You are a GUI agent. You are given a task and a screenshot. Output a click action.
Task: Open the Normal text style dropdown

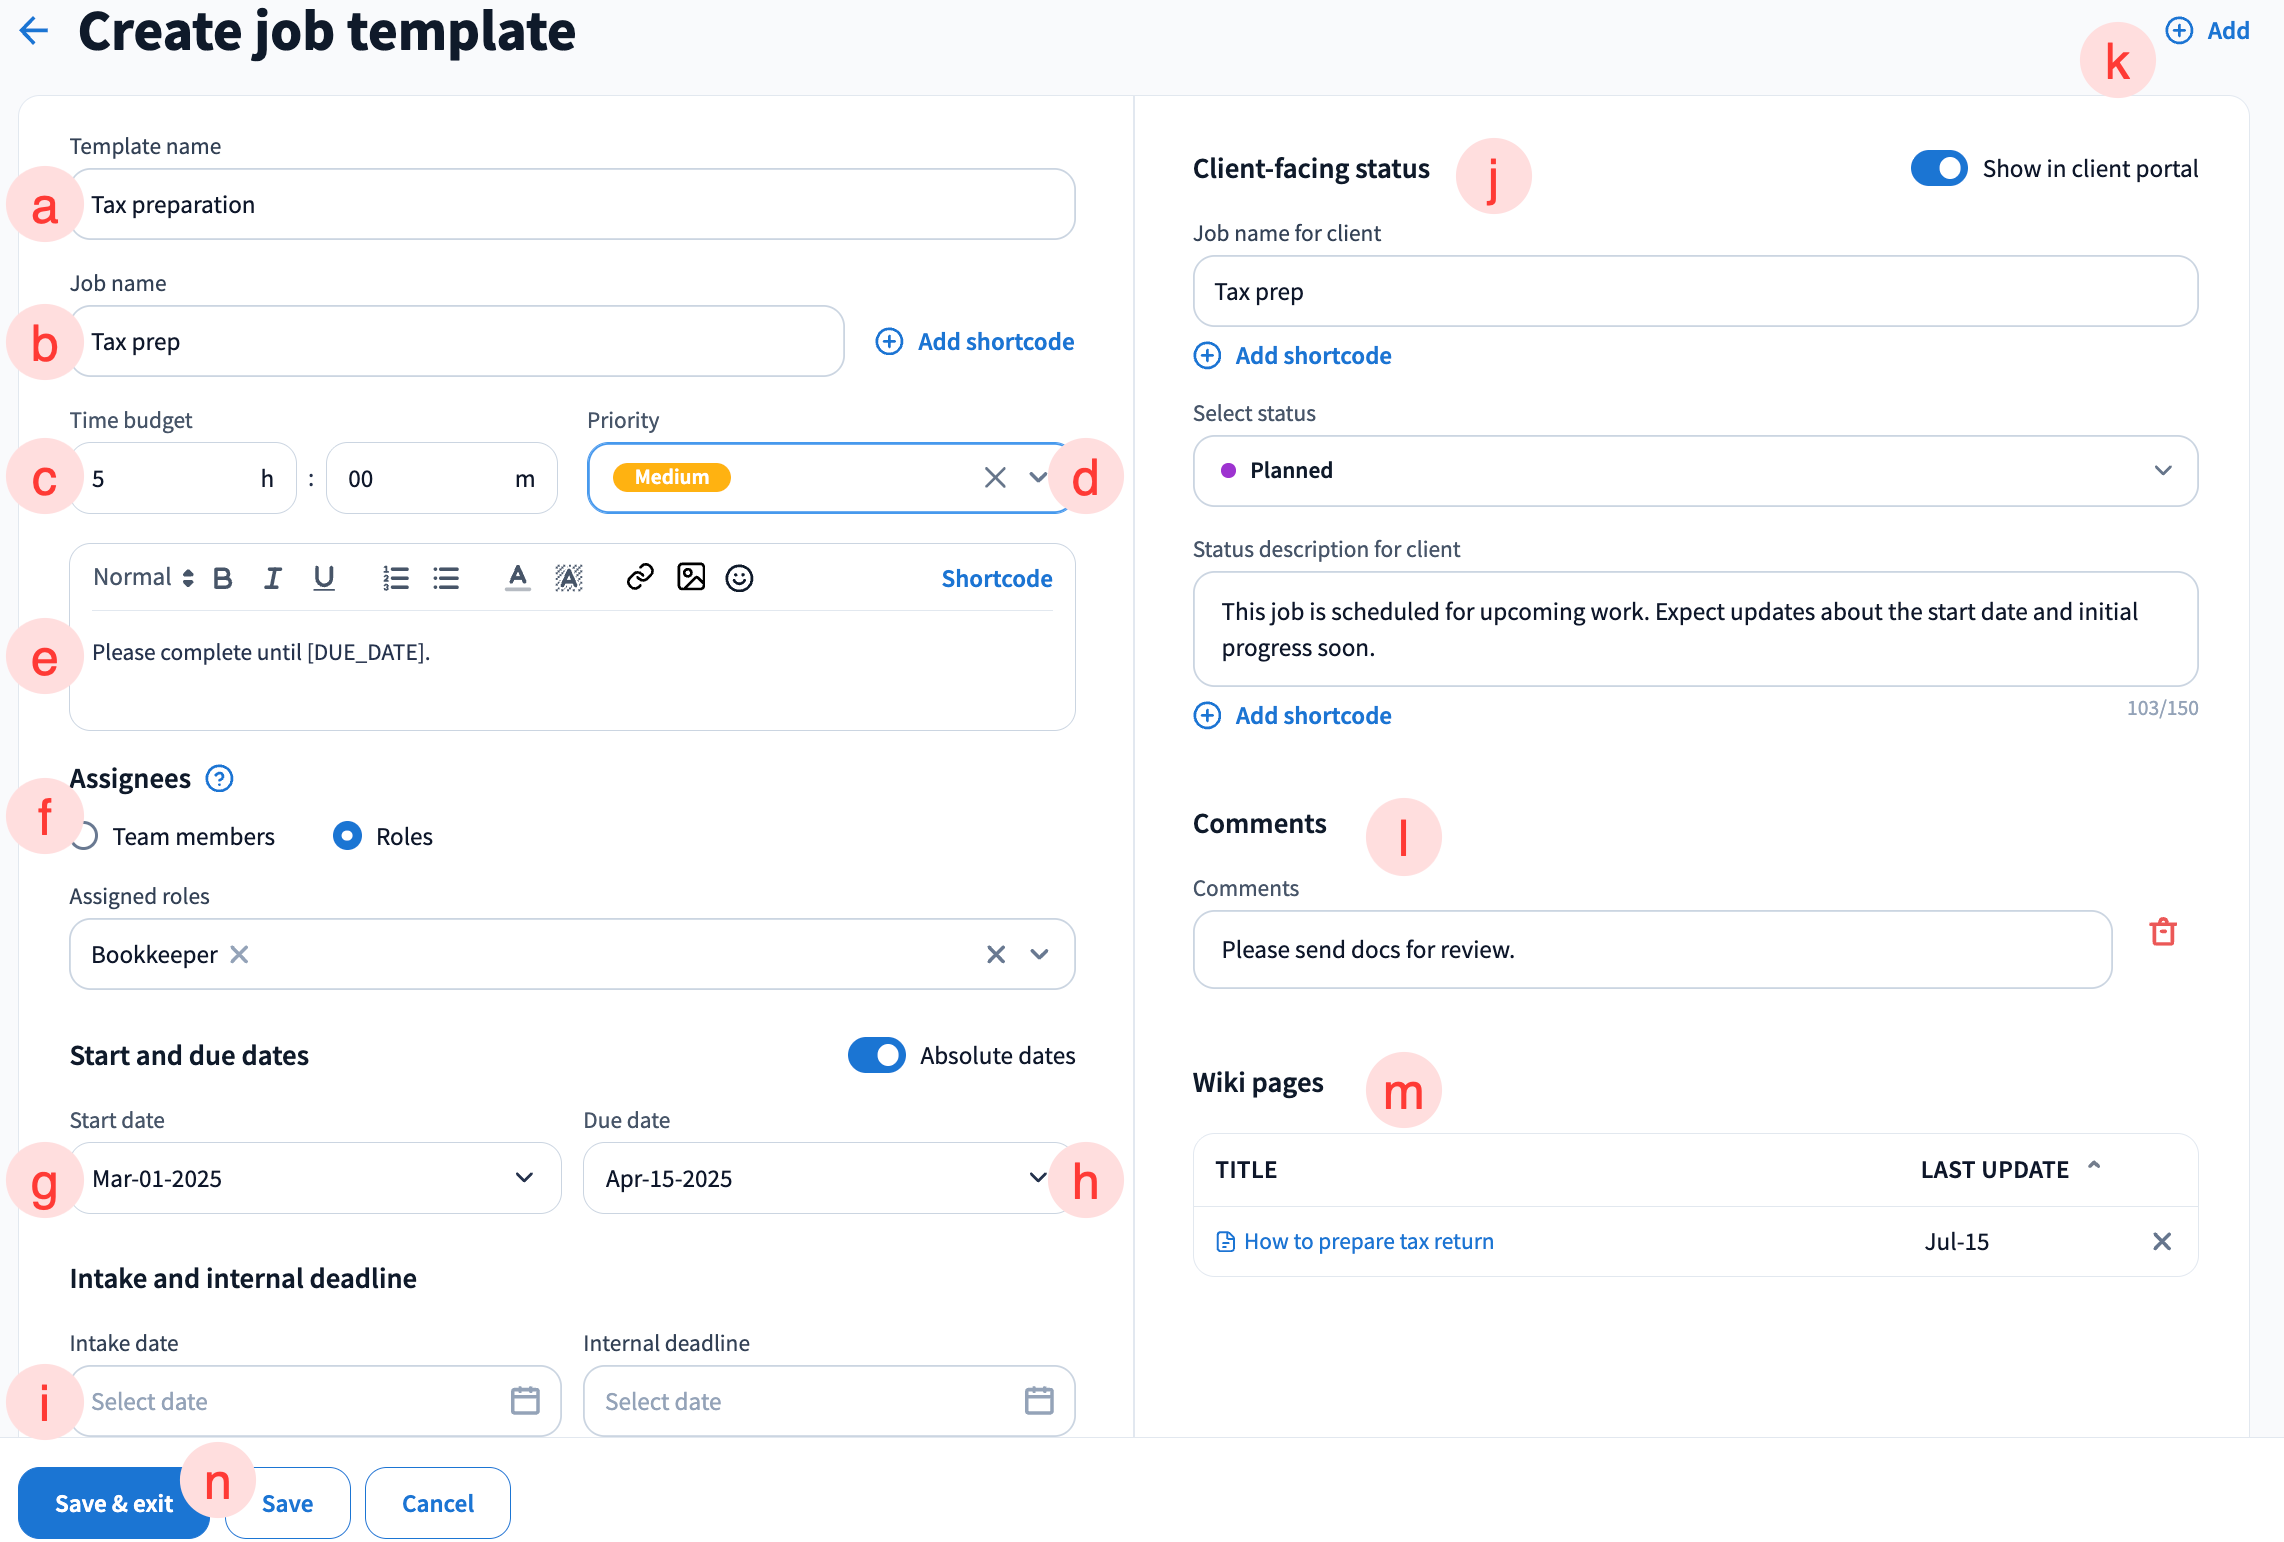coord(142,577)
